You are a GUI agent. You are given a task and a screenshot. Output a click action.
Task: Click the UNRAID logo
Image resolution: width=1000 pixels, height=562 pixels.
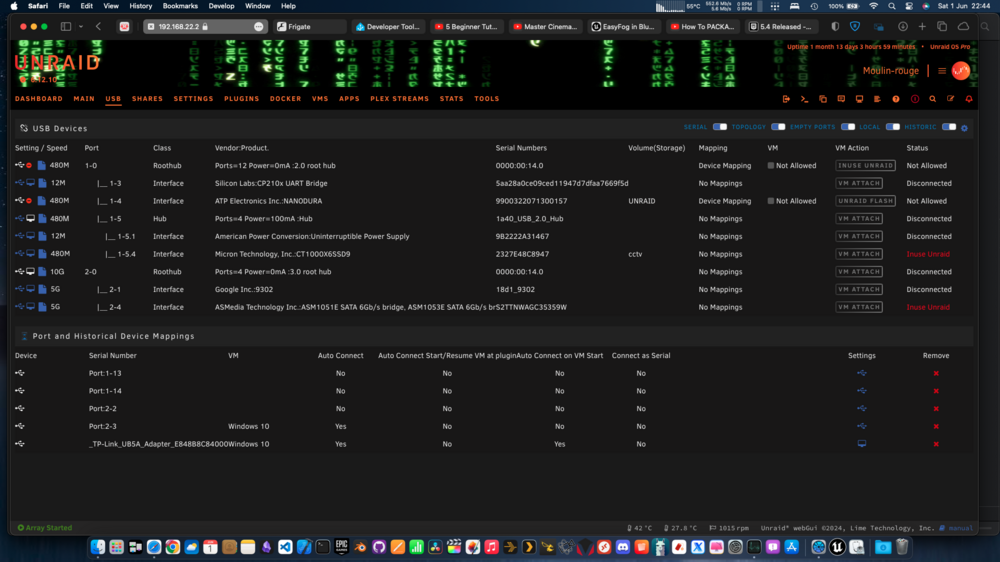click(57, 63)
